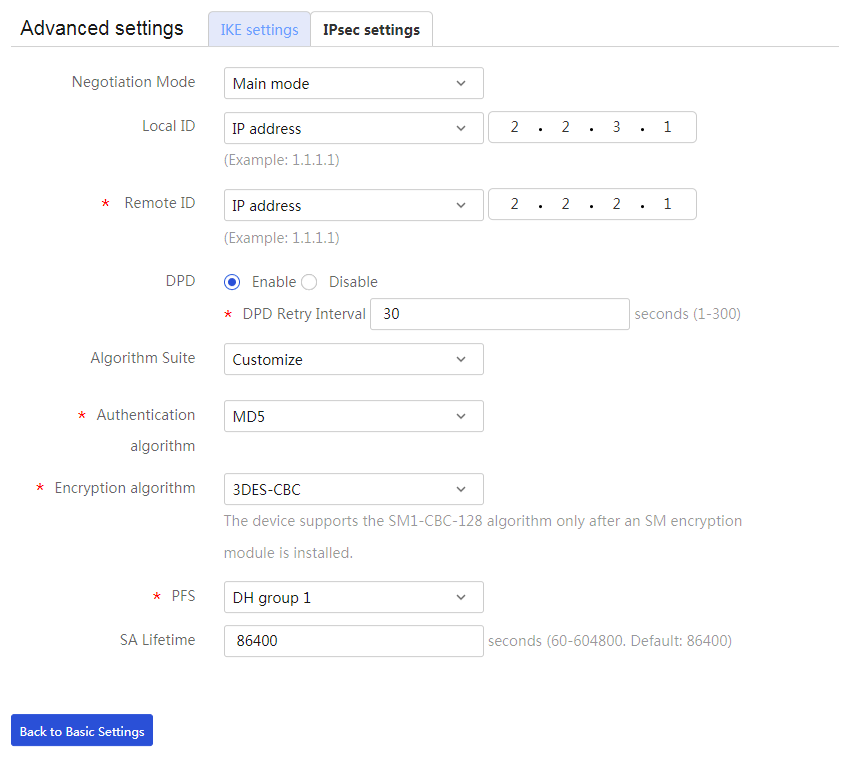Click the Negotiation Mode label

click(134, 82)
